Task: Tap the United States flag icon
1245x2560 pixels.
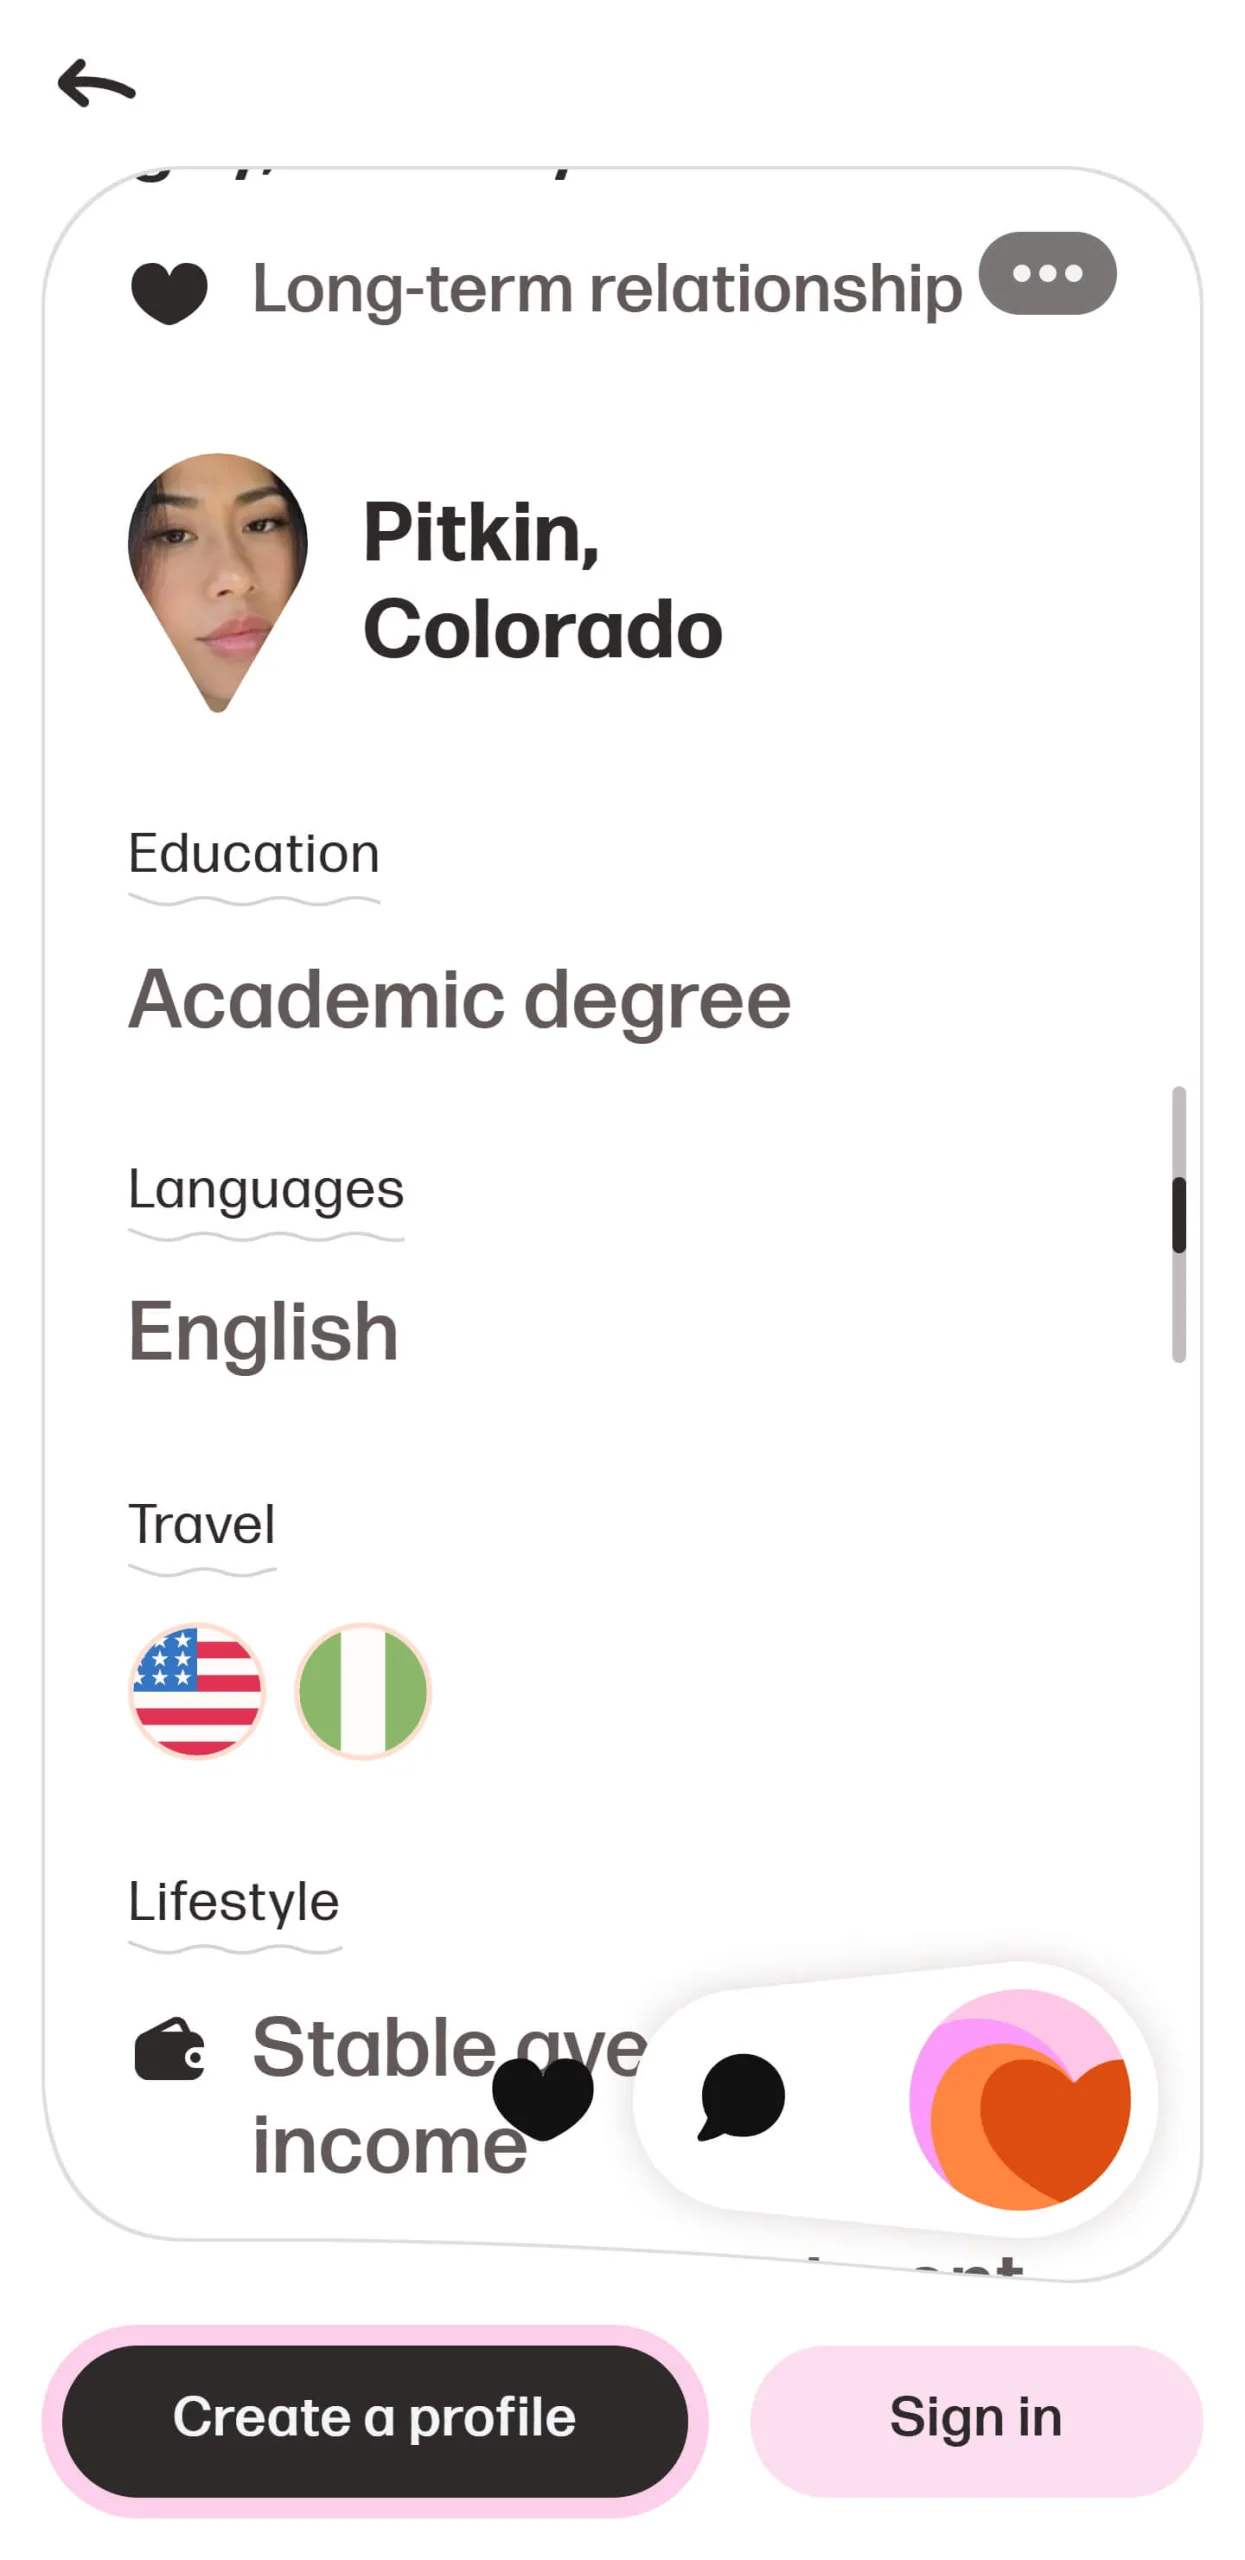Action: click(197, 1689)
